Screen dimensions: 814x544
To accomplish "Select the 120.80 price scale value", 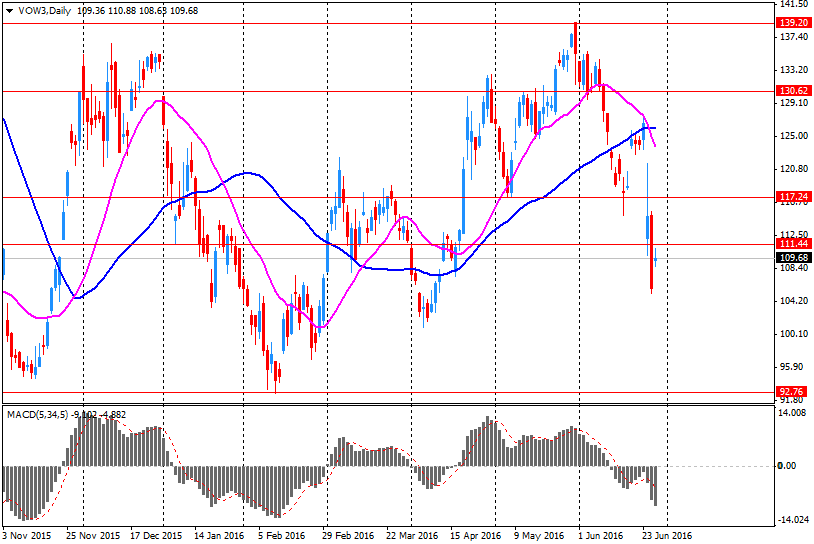I will [x=794, y=168].
